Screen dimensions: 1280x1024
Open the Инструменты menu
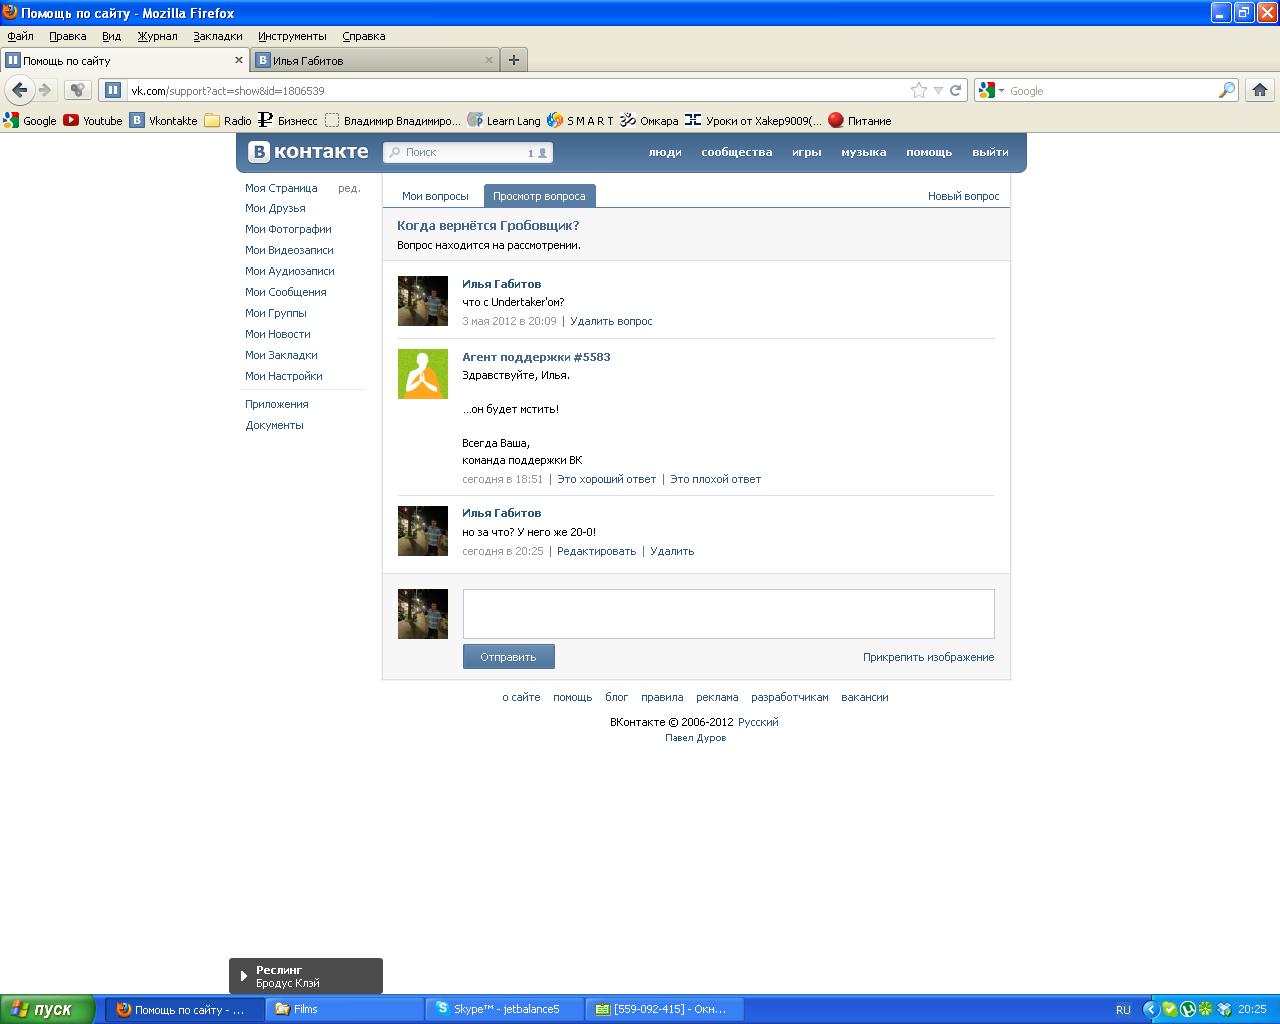292,36
